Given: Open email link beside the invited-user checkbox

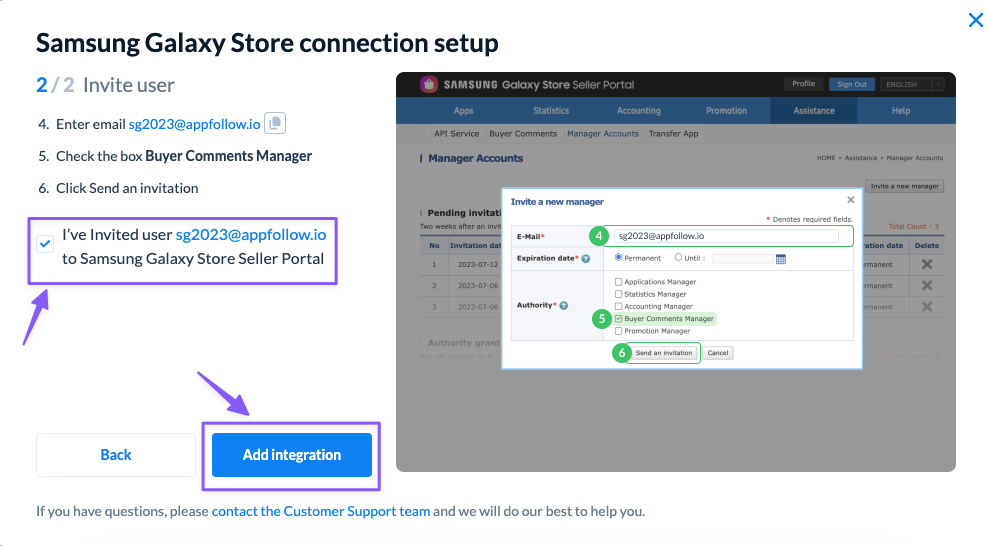Looking at the screenshot, I should [250, 235].
